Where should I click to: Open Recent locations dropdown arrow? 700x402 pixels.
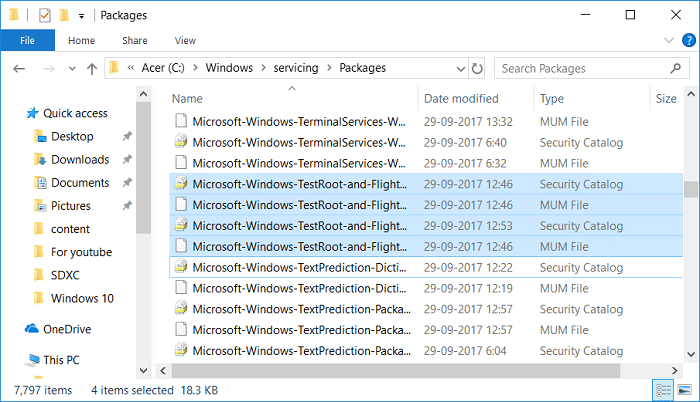pos(71,69)
